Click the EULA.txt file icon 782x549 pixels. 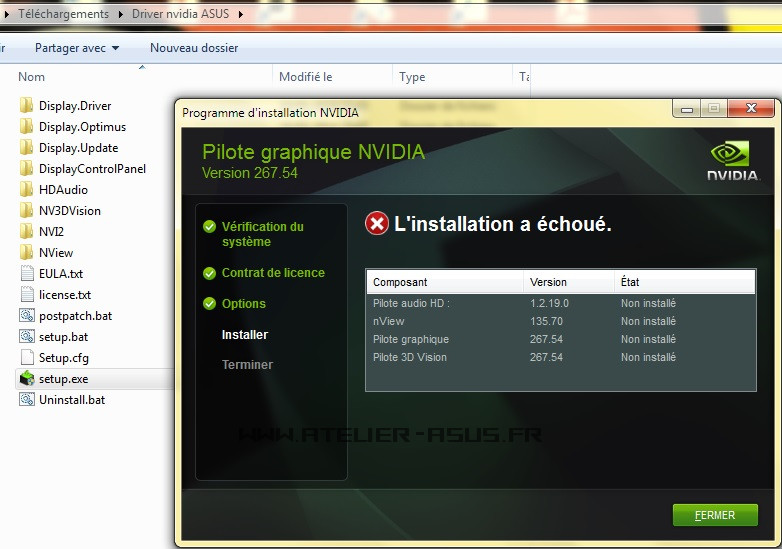pos(27,273)
